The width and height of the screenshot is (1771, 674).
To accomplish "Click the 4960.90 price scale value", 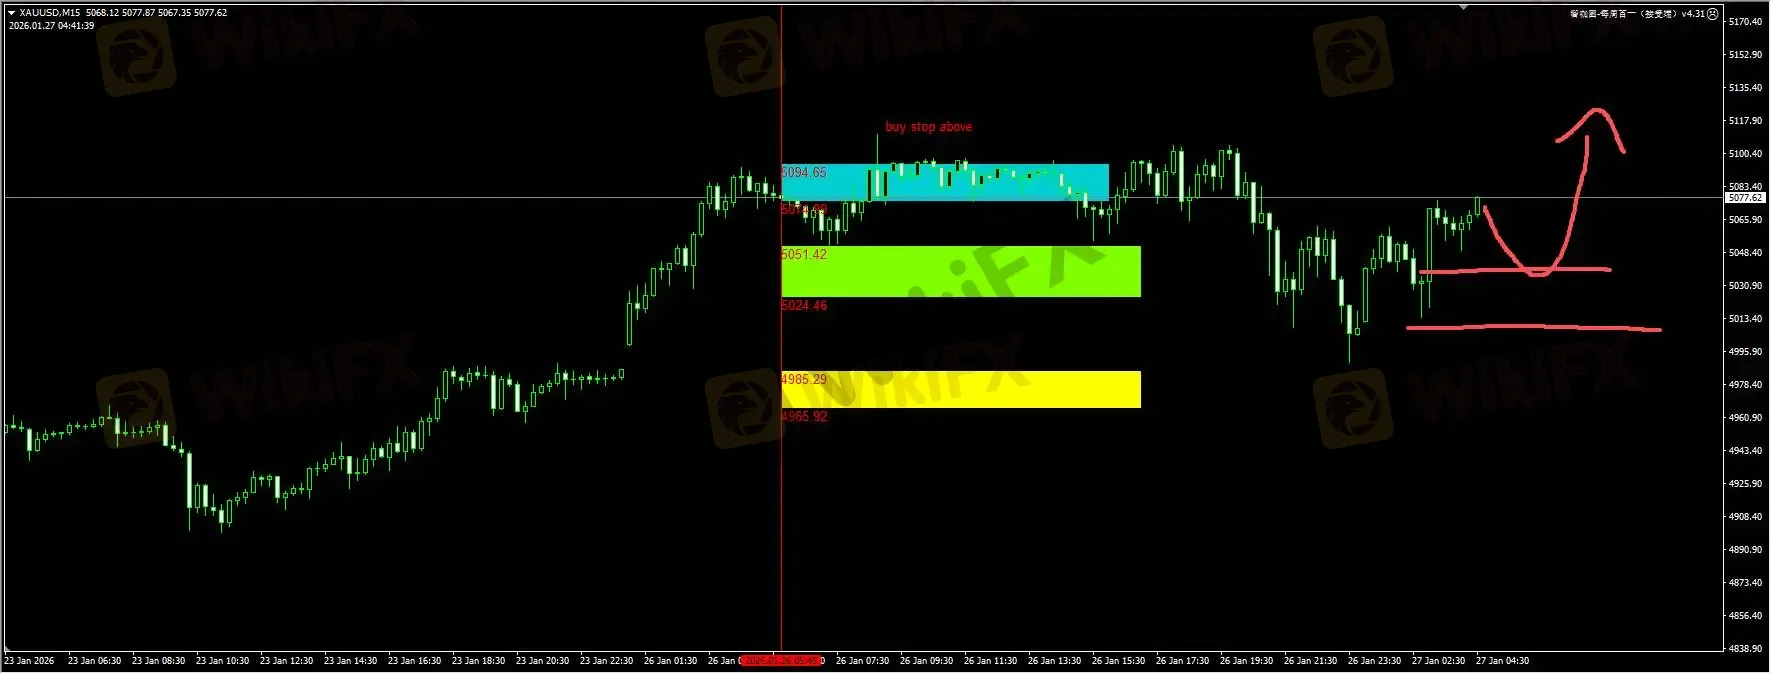I will point(1745,418).
